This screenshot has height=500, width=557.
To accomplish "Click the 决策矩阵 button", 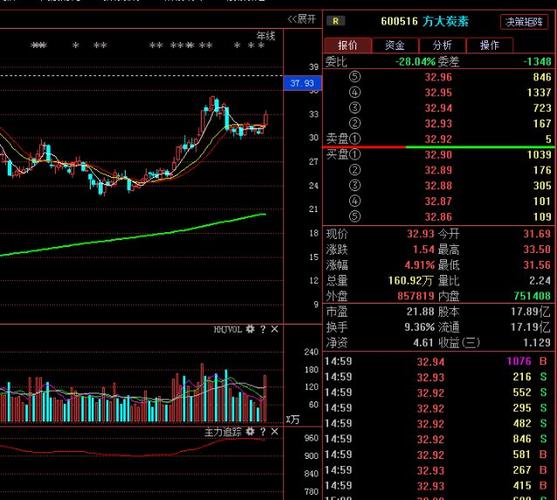I will (x=524, y=22).
